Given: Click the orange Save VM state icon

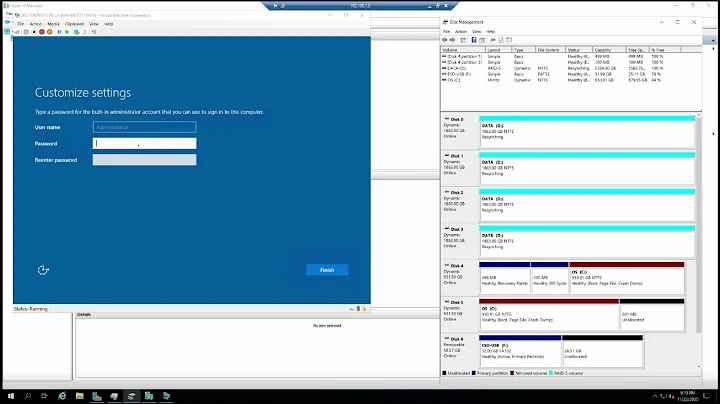Looking at the screenshot, I should (x=50, y=32).
